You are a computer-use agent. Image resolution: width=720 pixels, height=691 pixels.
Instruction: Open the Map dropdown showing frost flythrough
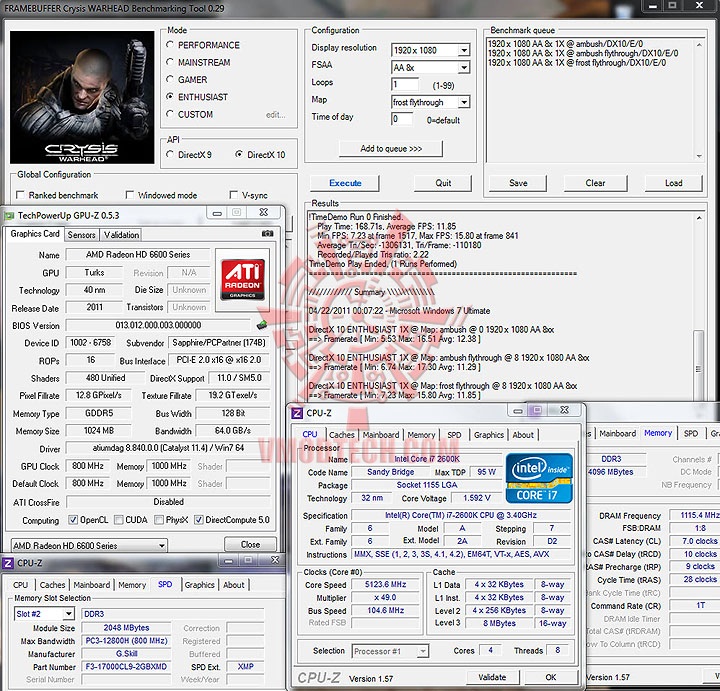(x=464, y=102)
